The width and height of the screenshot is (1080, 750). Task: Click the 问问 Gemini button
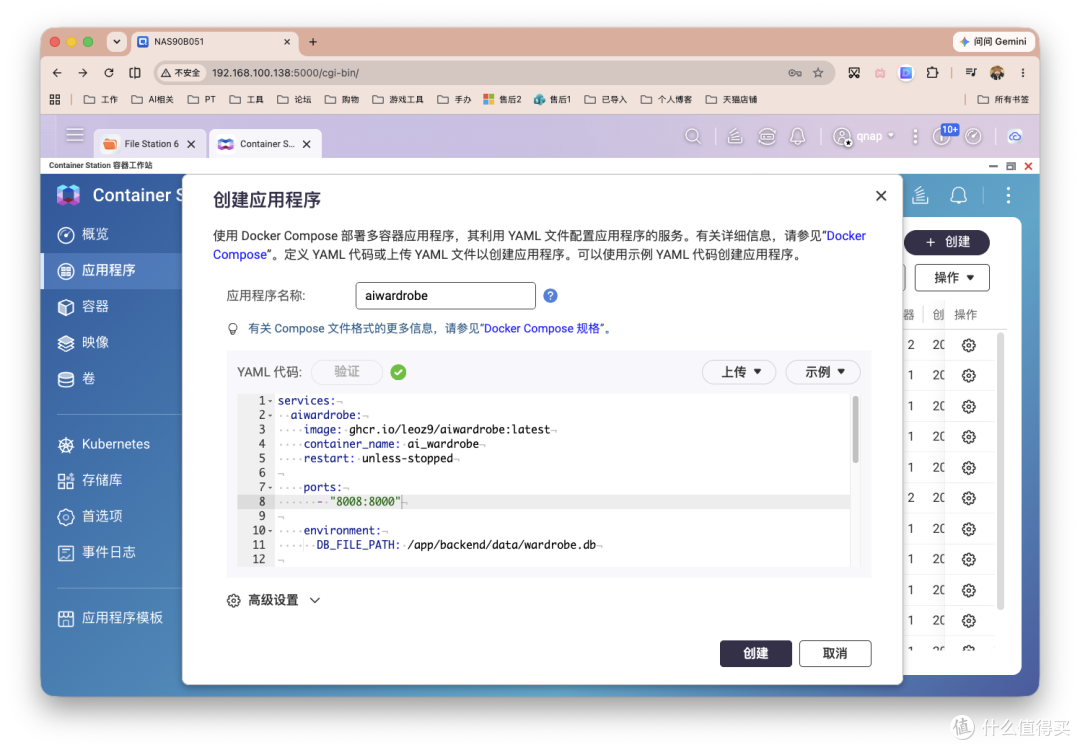coord(994,41)
